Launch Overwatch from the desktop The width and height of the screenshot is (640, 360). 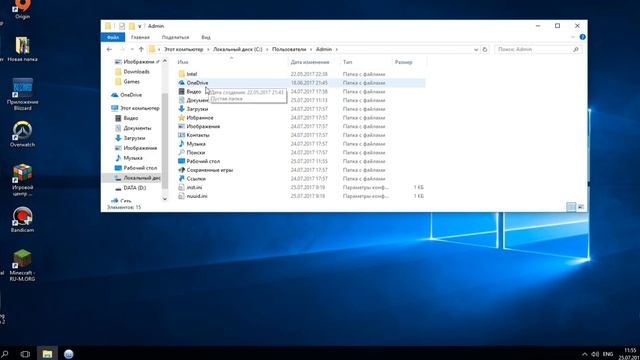pos(22,134)
